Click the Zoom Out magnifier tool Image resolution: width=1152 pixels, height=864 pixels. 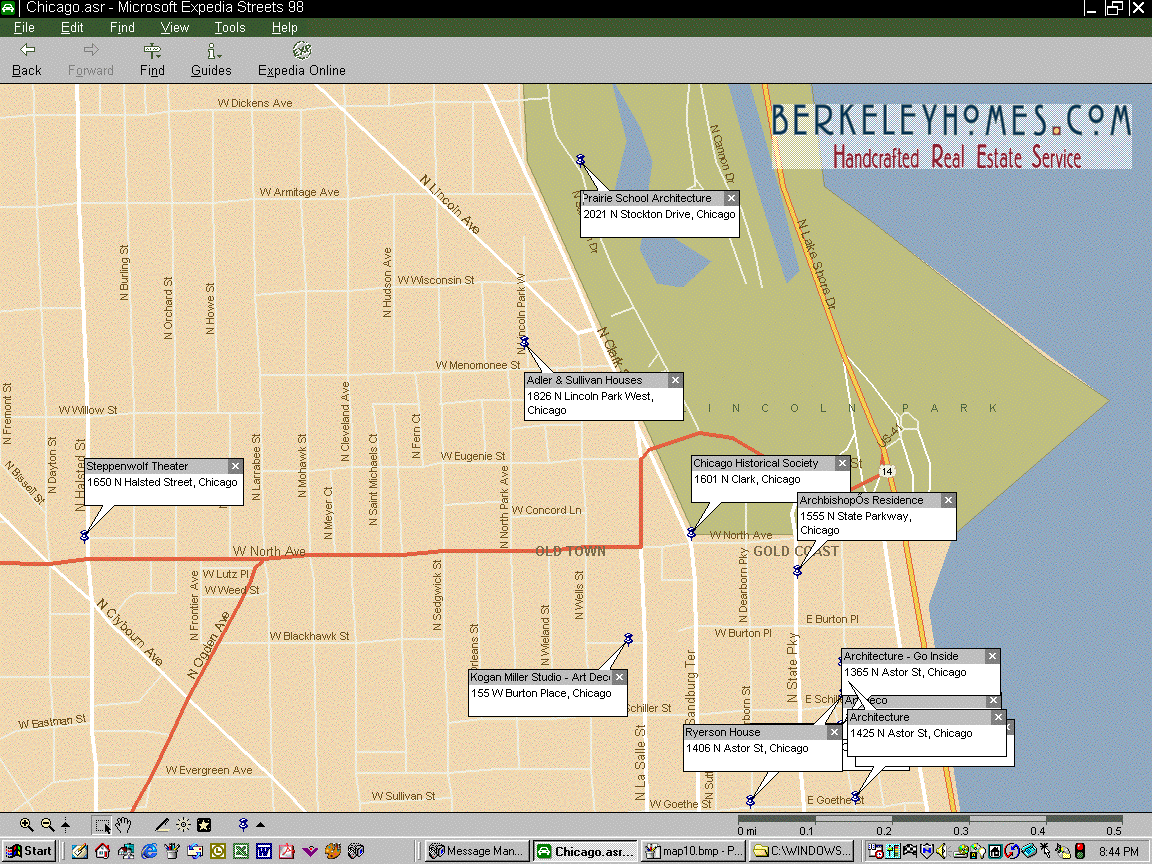click(47, 825)
